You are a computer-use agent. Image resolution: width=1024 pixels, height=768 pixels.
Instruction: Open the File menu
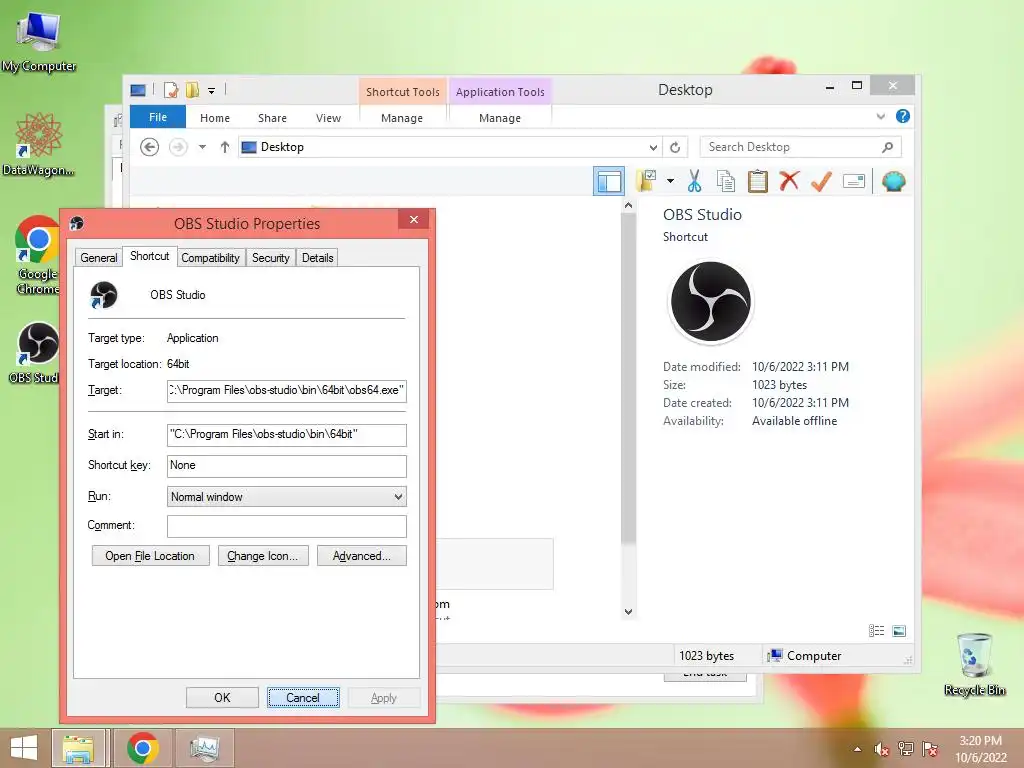[157, 117]
